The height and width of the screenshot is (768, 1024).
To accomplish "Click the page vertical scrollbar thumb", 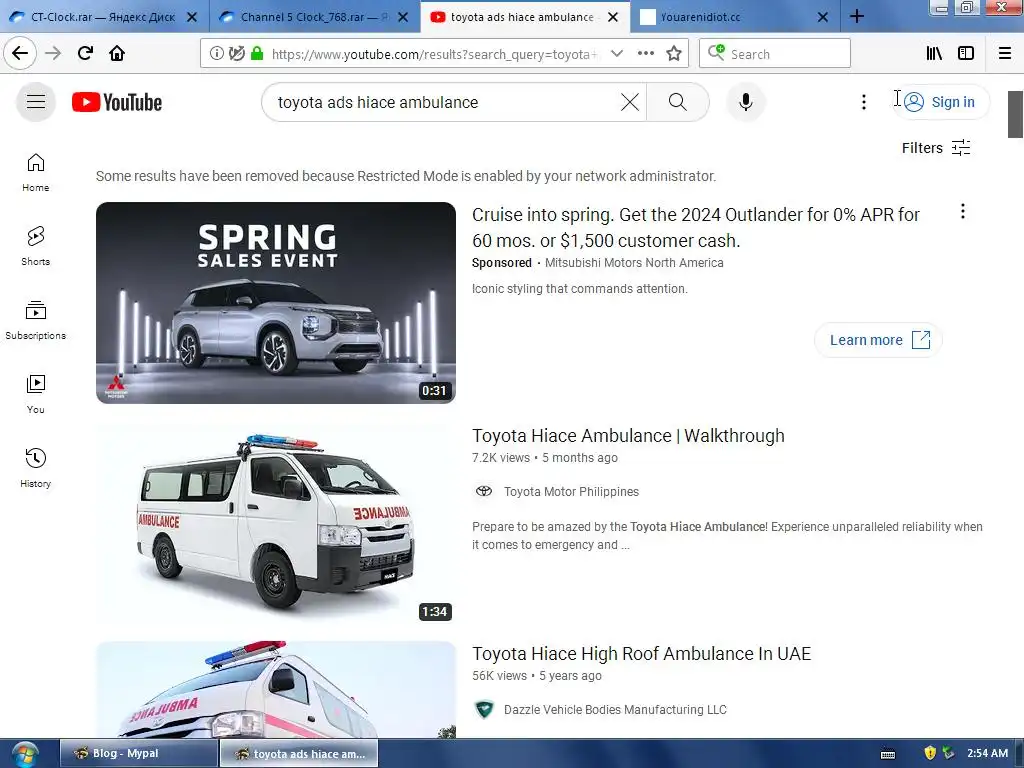I will pyautogui.click(x=1015, y=115).
